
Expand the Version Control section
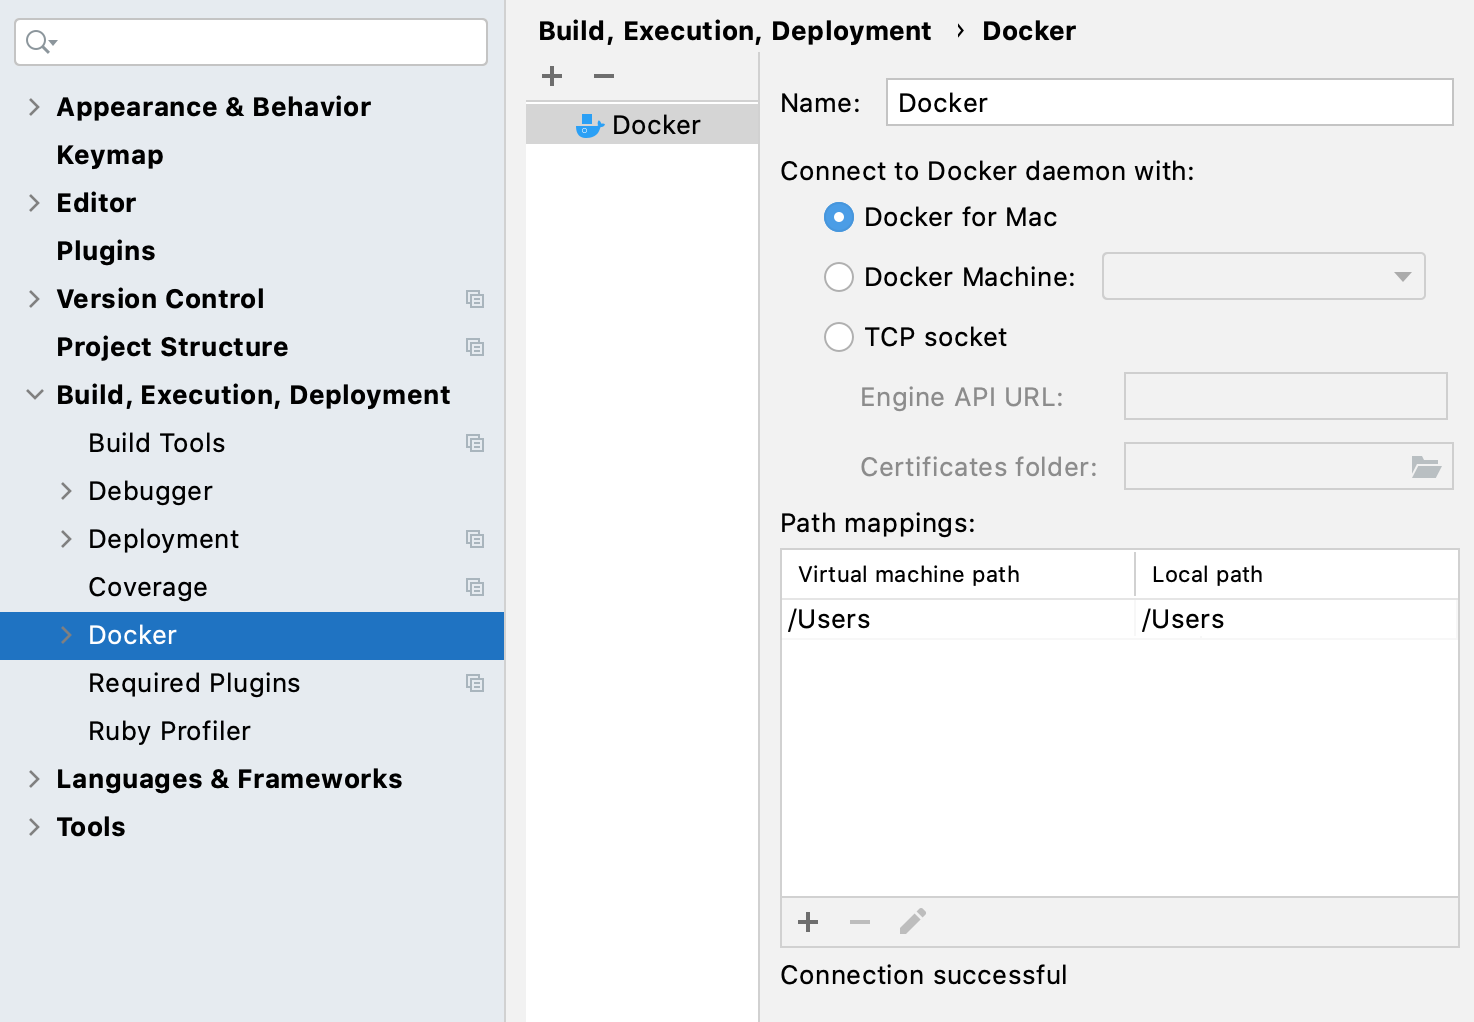click(x=34, y=299)
